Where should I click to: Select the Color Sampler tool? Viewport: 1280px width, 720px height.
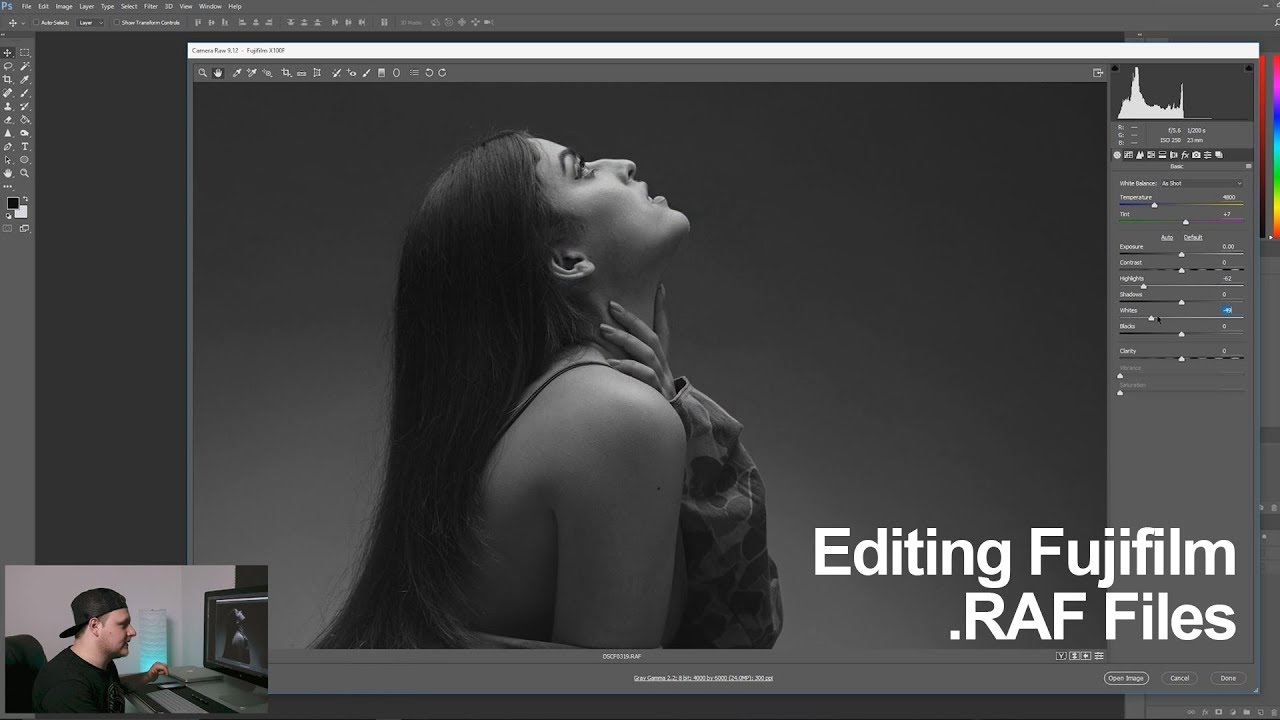click(252, 73)
